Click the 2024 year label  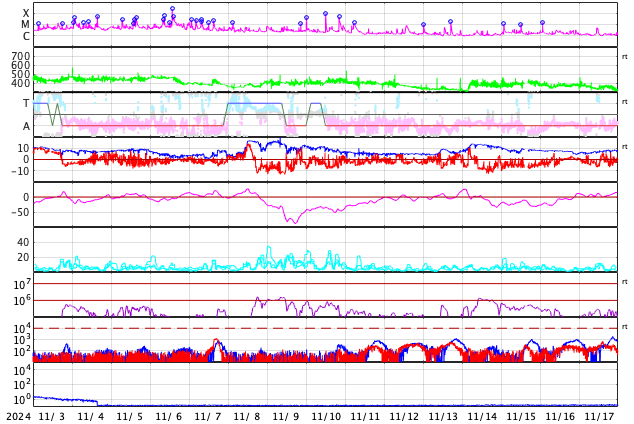18,416
